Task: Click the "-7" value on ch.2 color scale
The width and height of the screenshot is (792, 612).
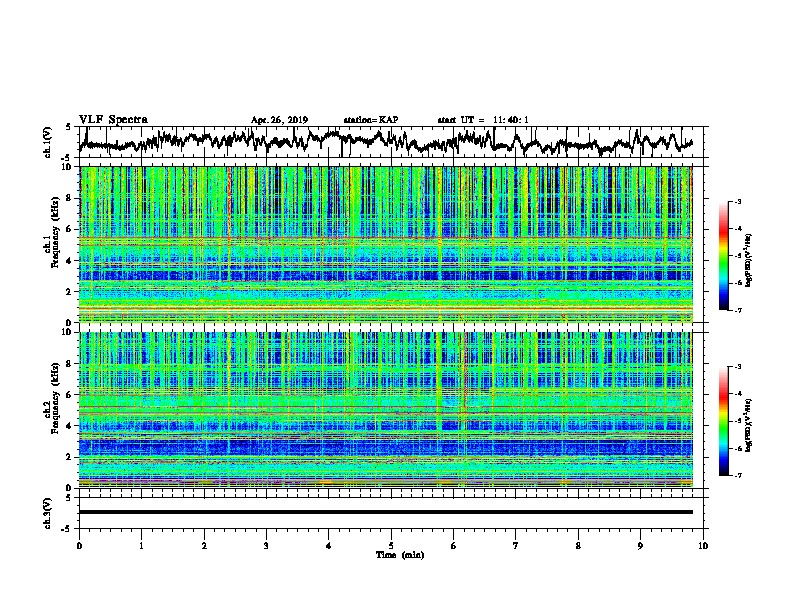Action: coord(737,476)
